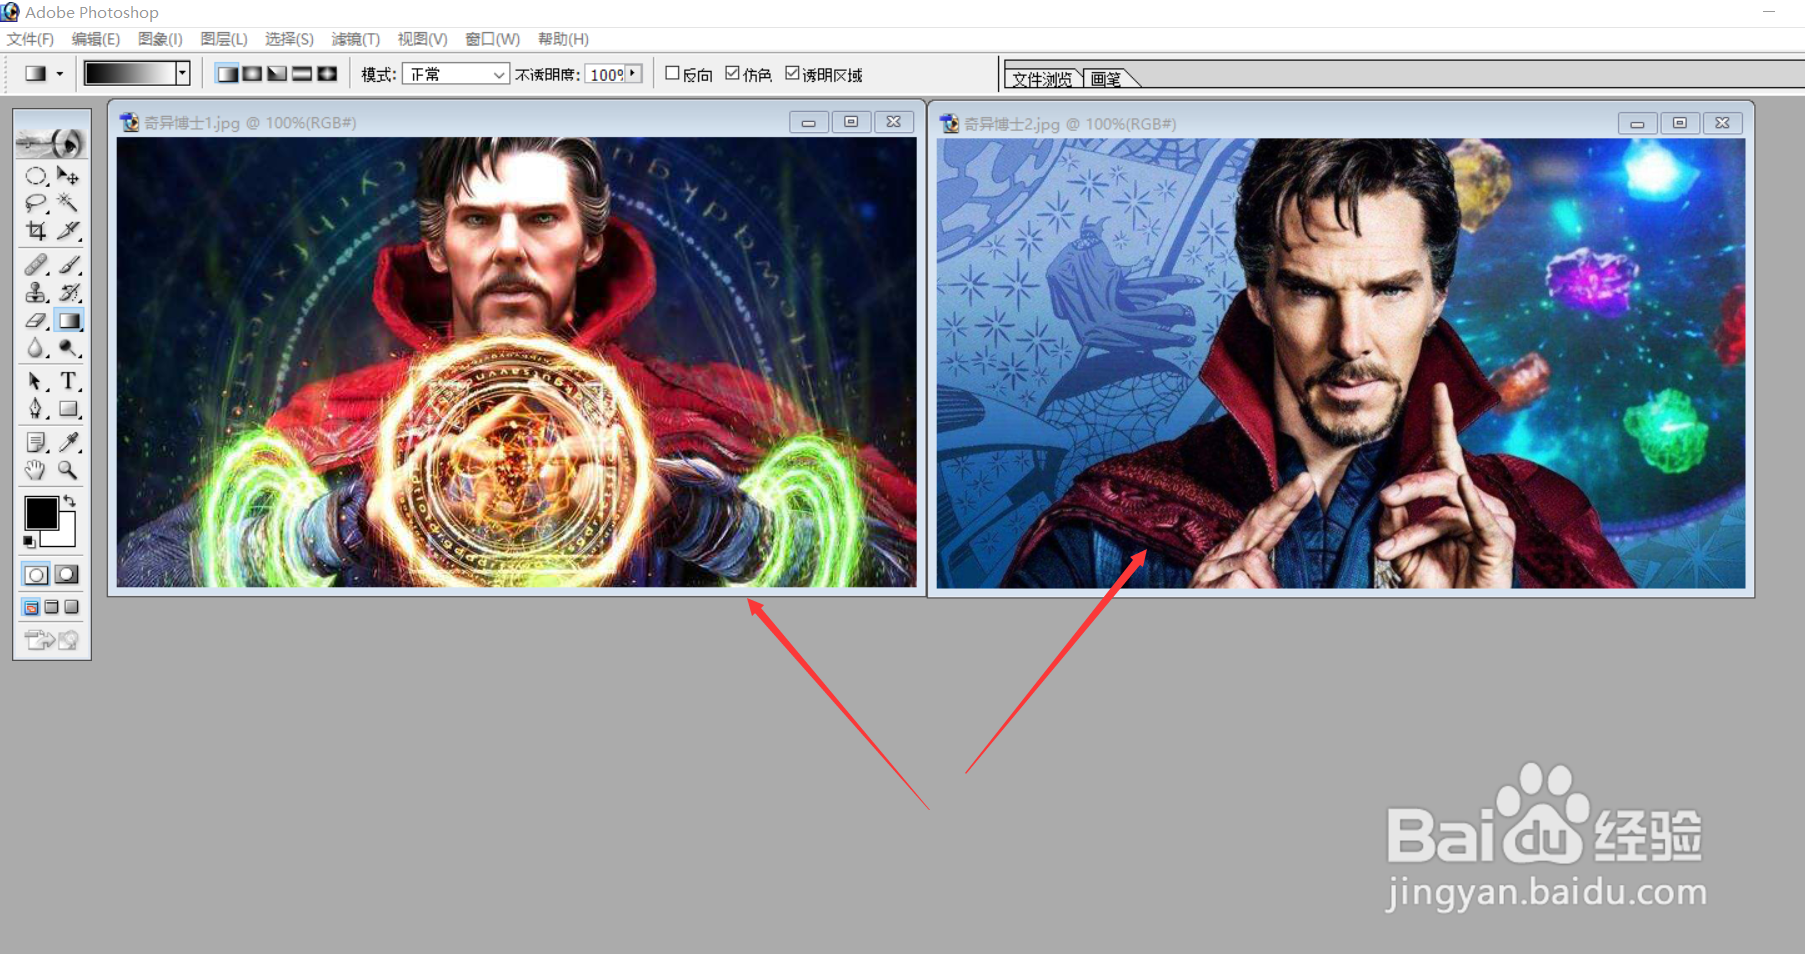
Task: Switch to Full Screen mode
Action: pyautogui.click(x=71, y=607)
